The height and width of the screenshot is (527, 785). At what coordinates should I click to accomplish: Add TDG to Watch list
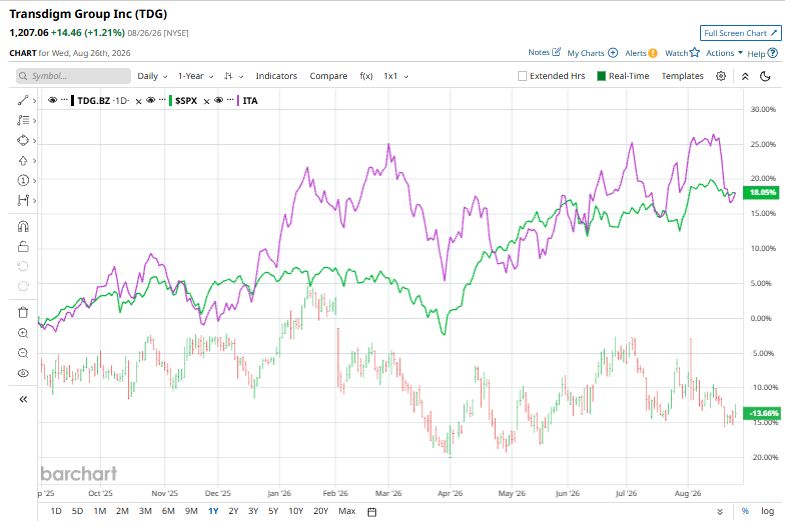(x=682, y=53)
